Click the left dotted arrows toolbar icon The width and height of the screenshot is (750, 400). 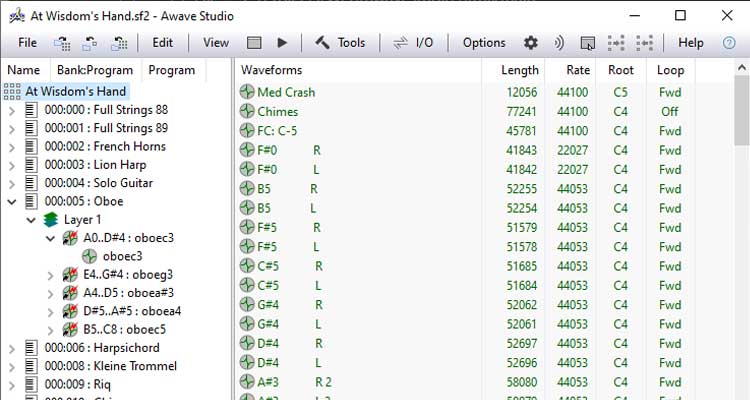point(616,43)
